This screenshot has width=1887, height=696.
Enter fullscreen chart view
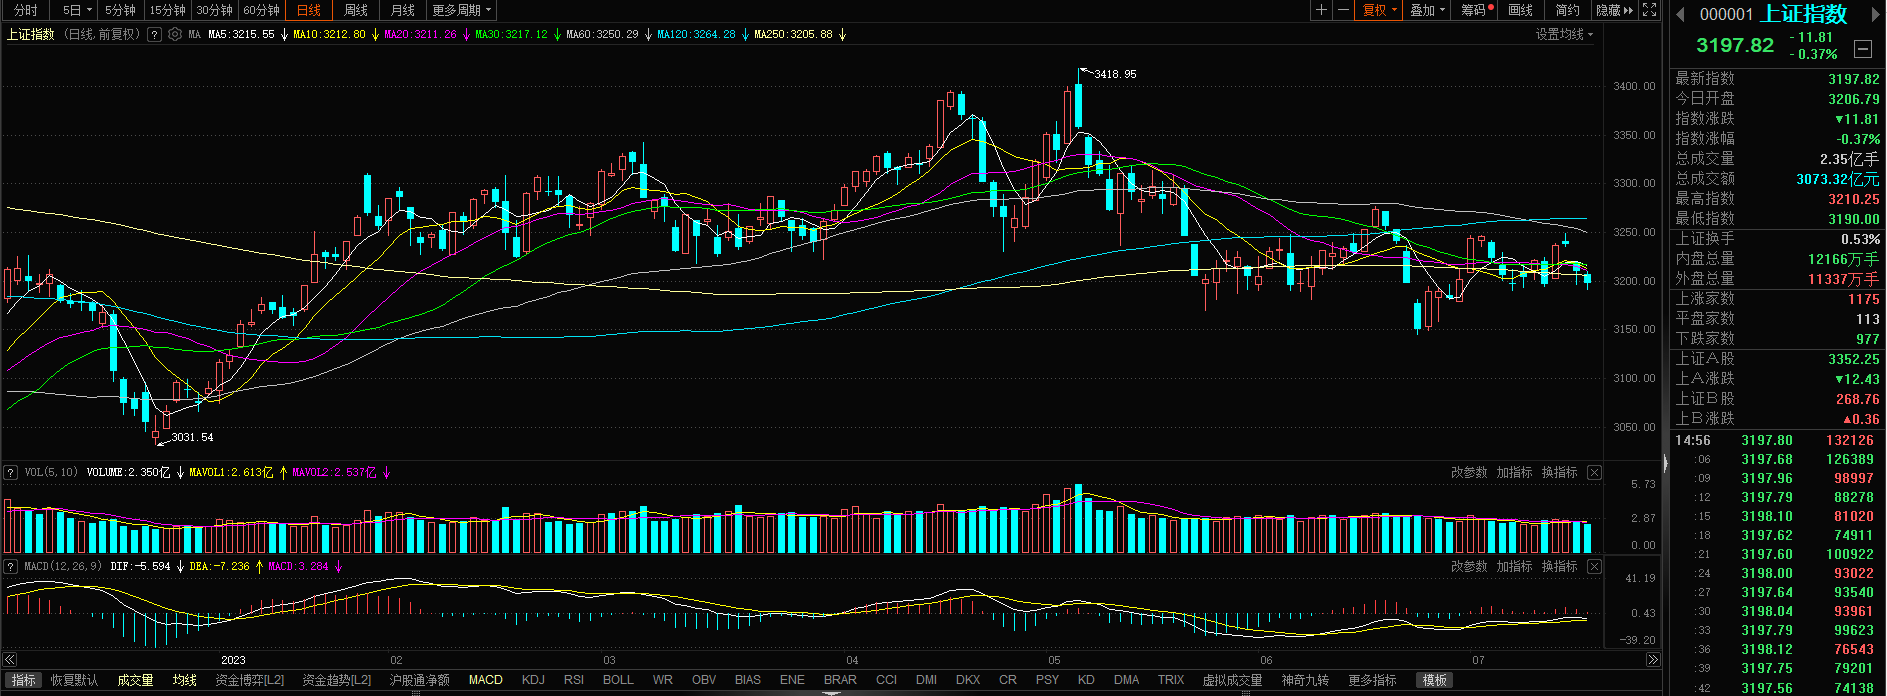click(1650, 10)
